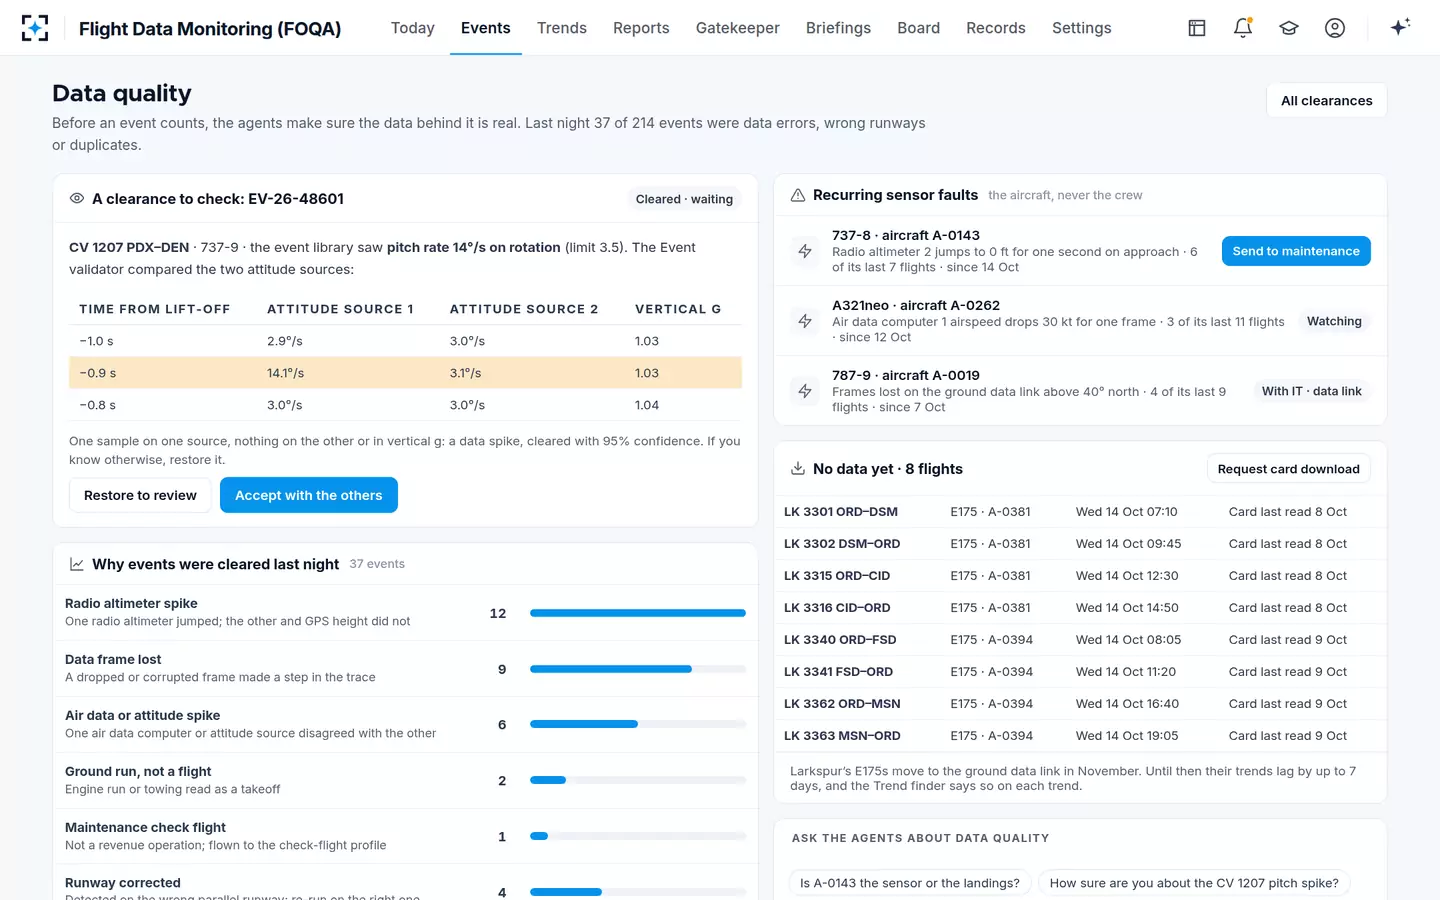Click the 737-8 · aircraft A-0143 title
This screenshot has height=900, width=1440.
pyautogui.click(x=906, y=235)
